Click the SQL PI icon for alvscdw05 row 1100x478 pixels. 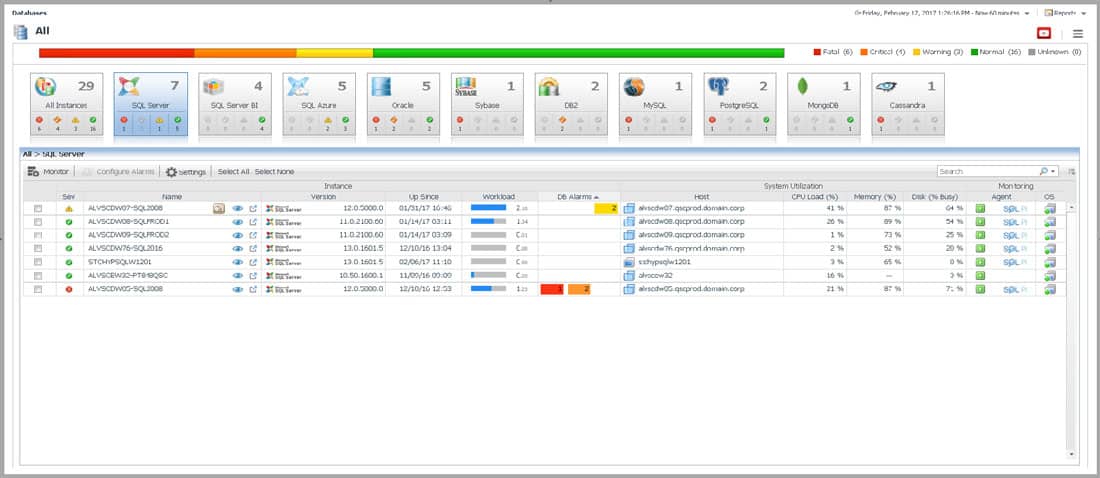[1014, 289]
